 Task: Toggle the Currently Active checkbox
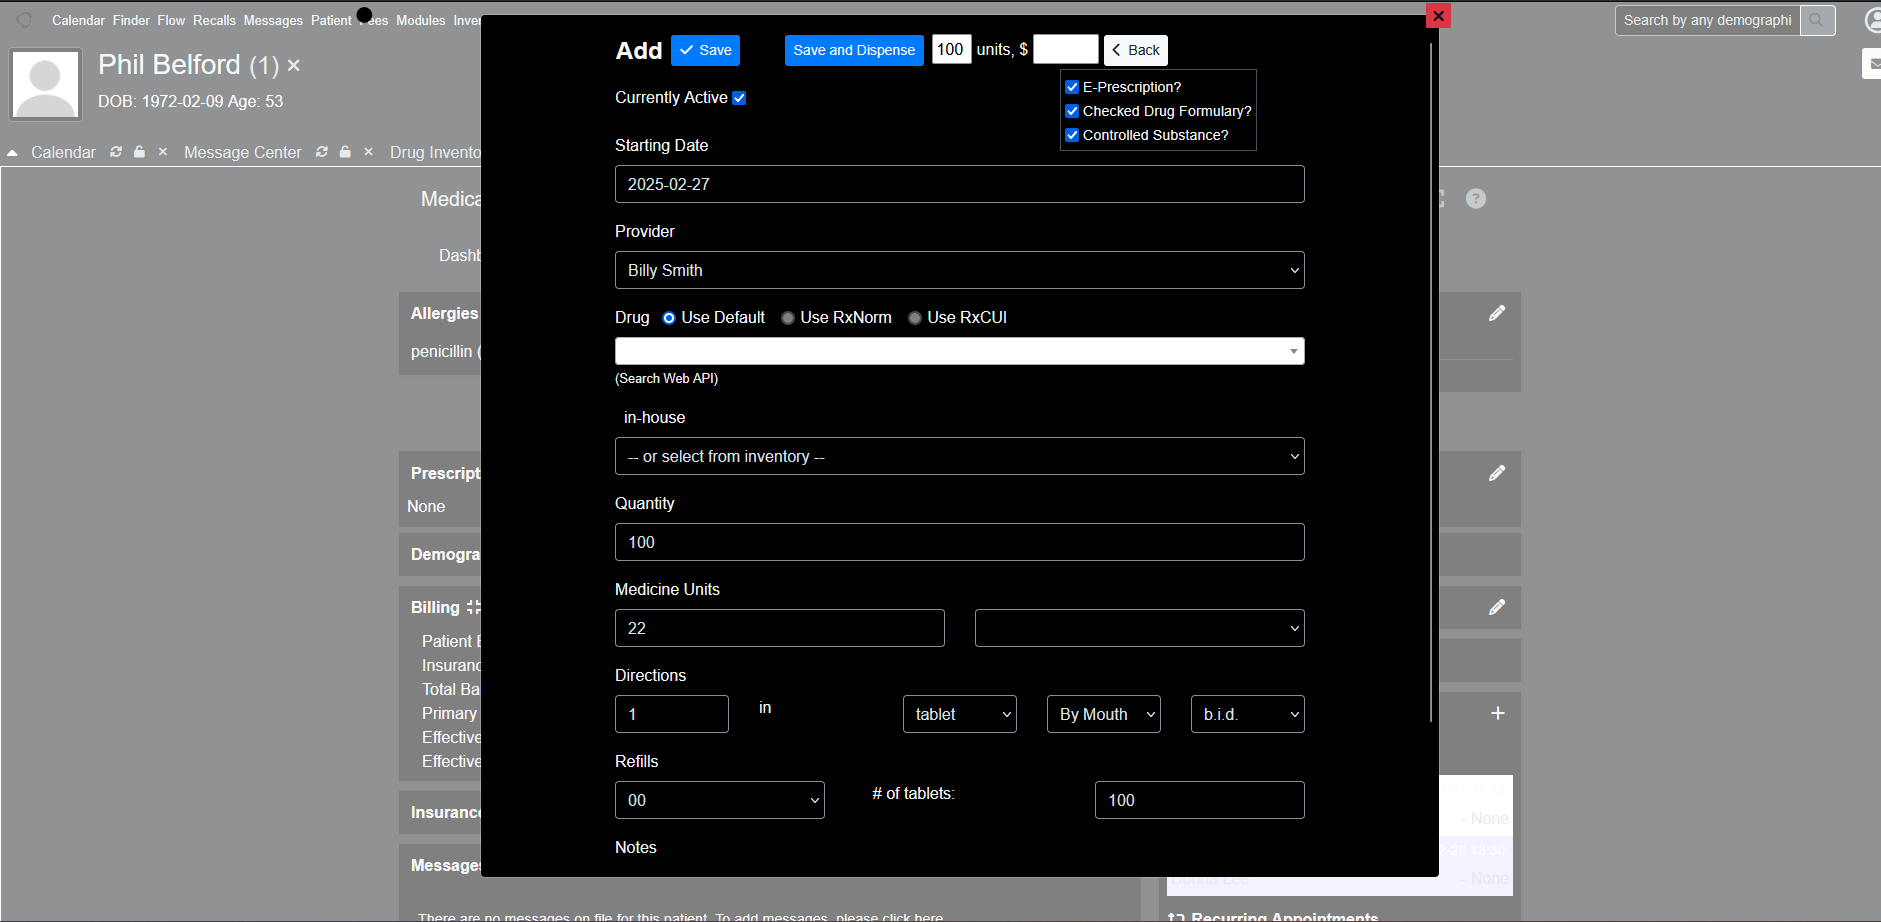(739, 98)
